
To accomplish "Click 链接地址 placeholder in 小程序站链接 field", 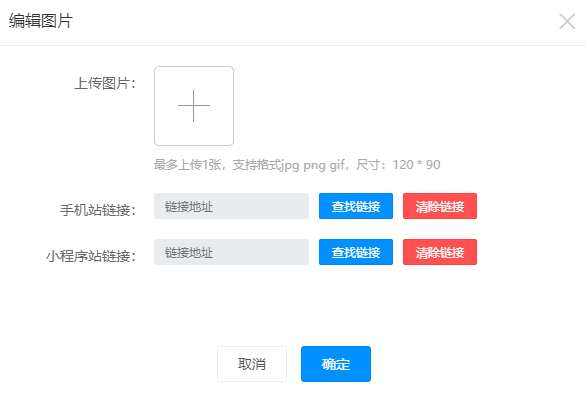I will click(189, 253).
